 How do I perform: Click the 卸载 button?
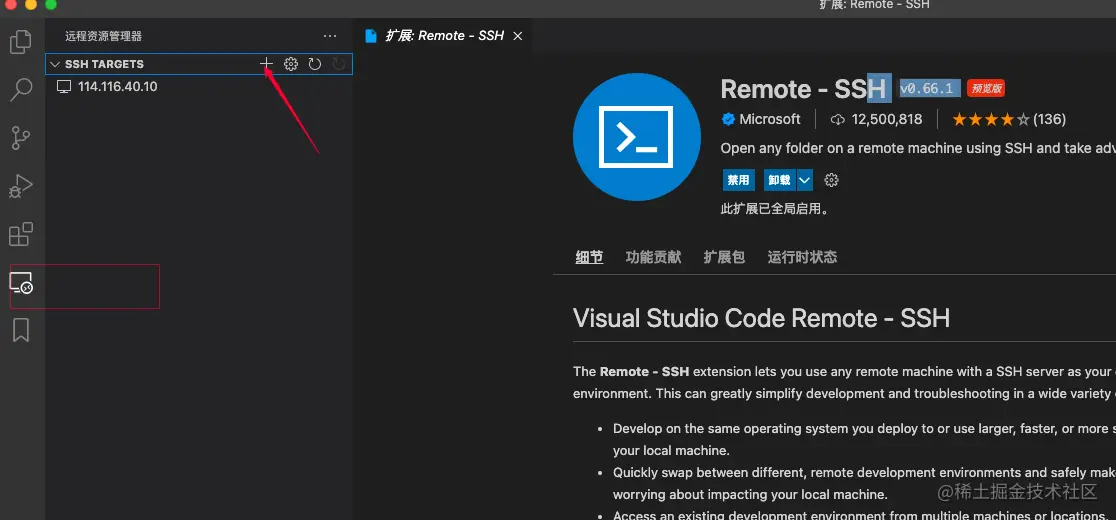click(779, 180)
